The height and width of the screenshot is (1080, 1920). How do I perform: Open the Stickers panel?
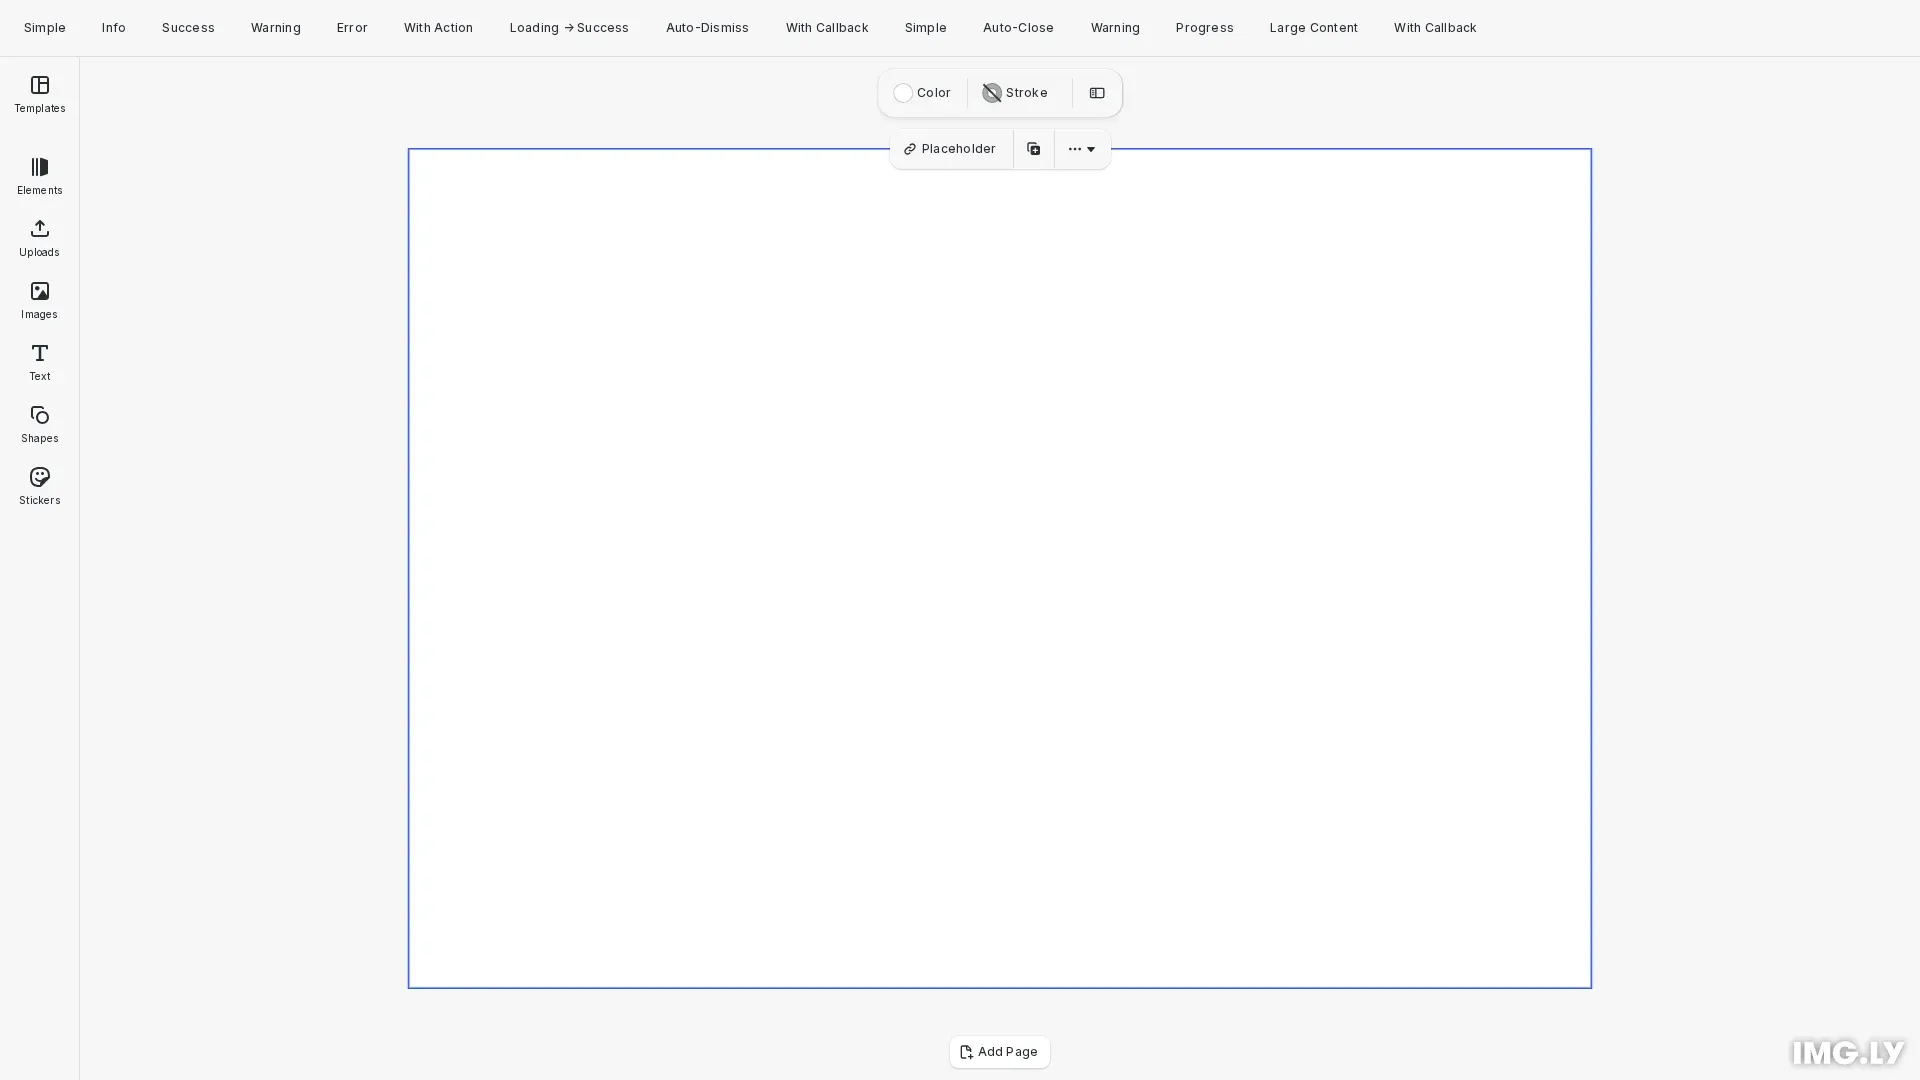39,486
